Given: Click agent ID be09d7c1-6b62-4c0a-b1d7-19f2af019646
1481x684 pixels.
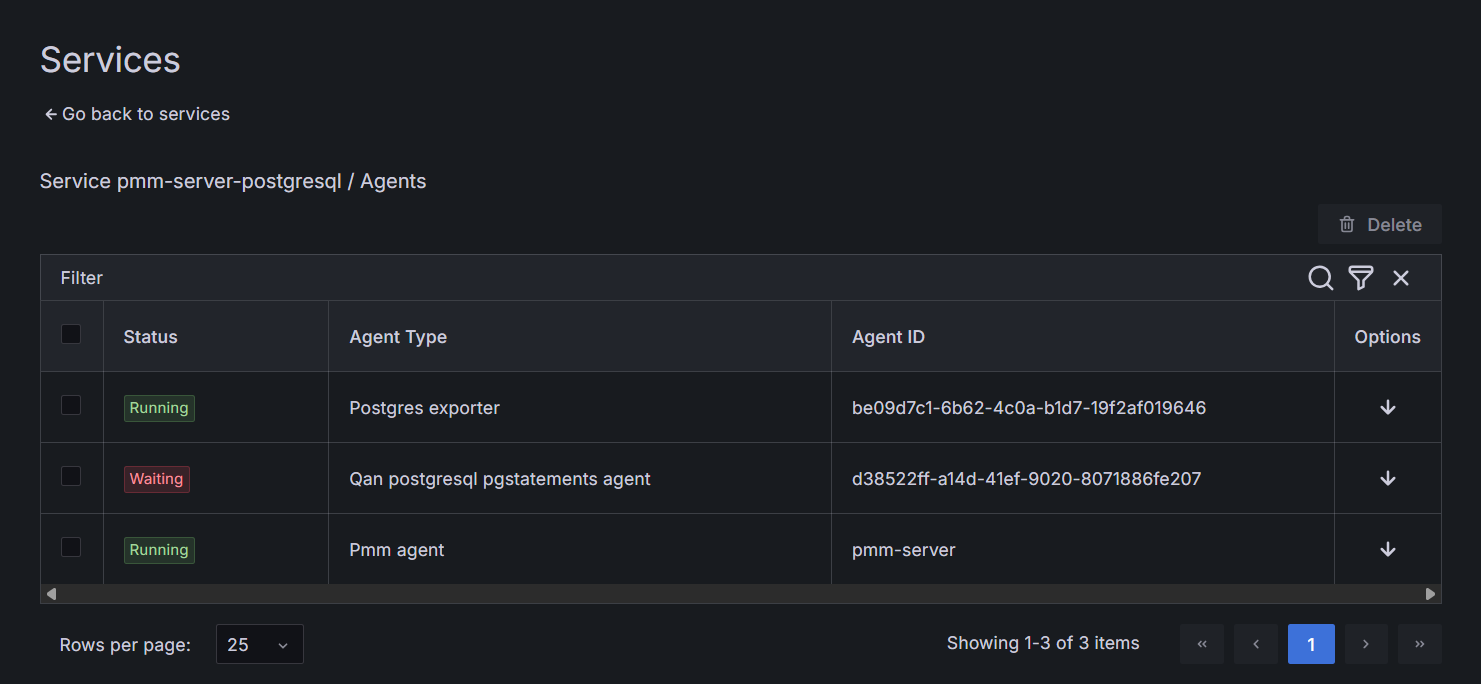Looking at the screenshot, I should point(1029,408).
